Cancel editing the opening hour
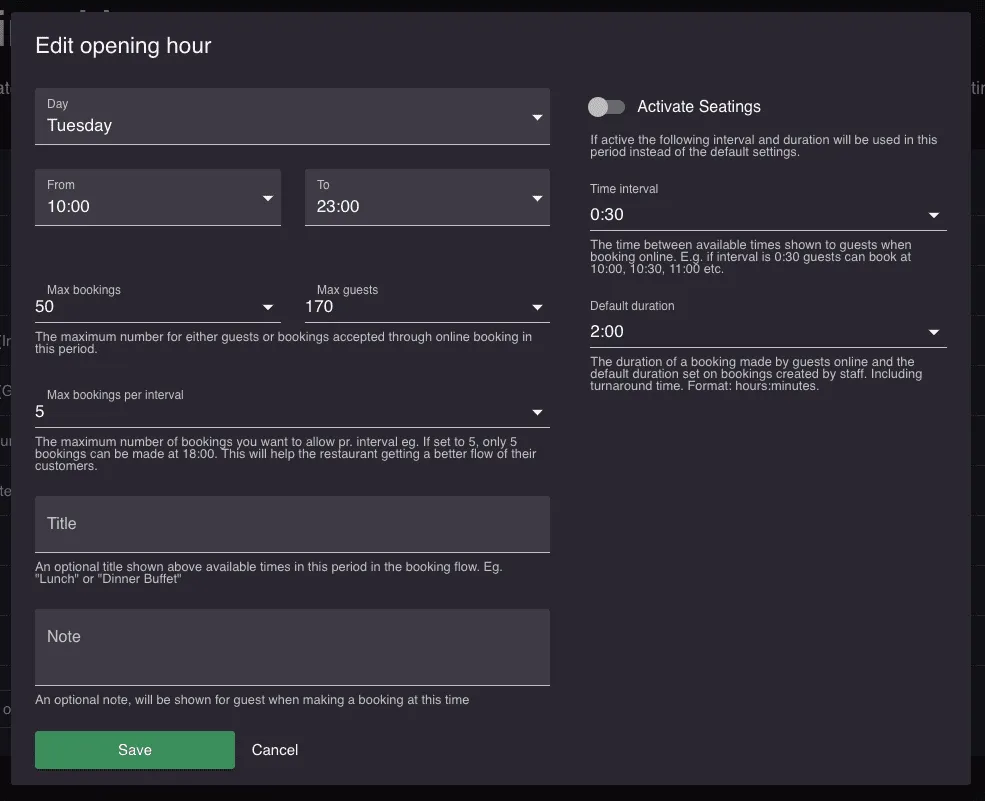The height and width of the screenshot is (801, 985). [x=275, y=749]
